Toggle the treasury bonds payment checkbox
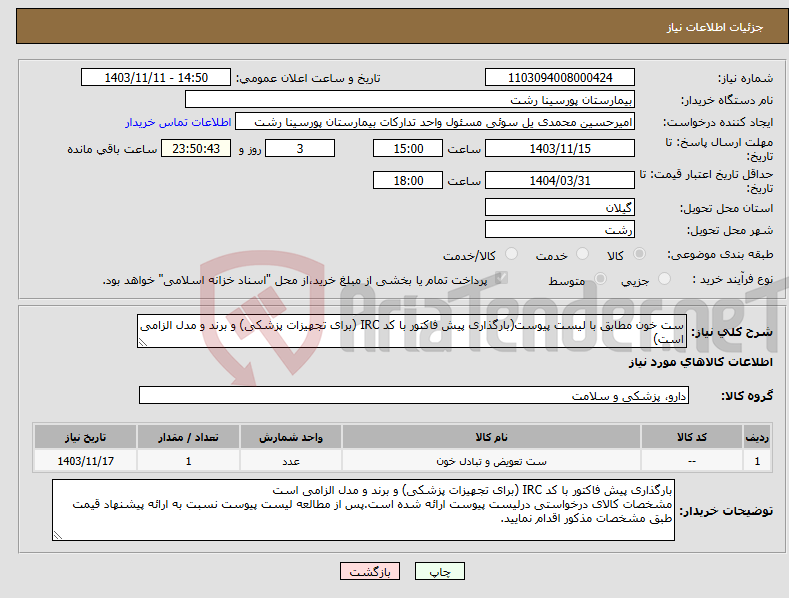This screenshot has height=598, width=789. pyautogui.click(x=501, y=278)
